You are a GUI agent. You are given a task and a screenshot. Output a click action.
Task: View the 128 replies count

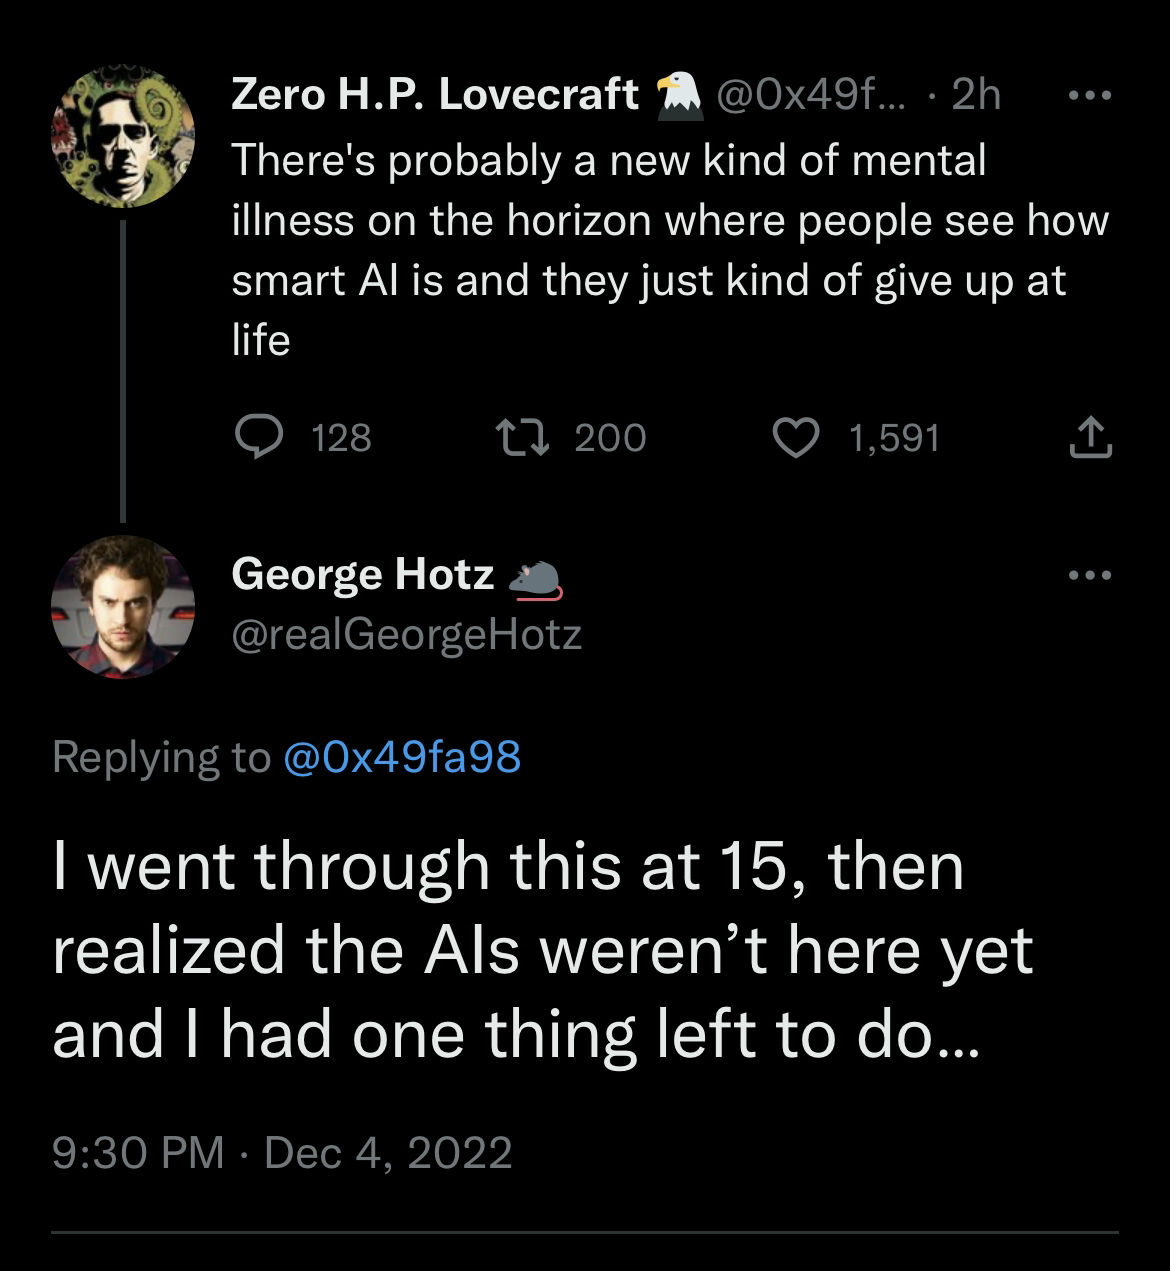[341, 438]
